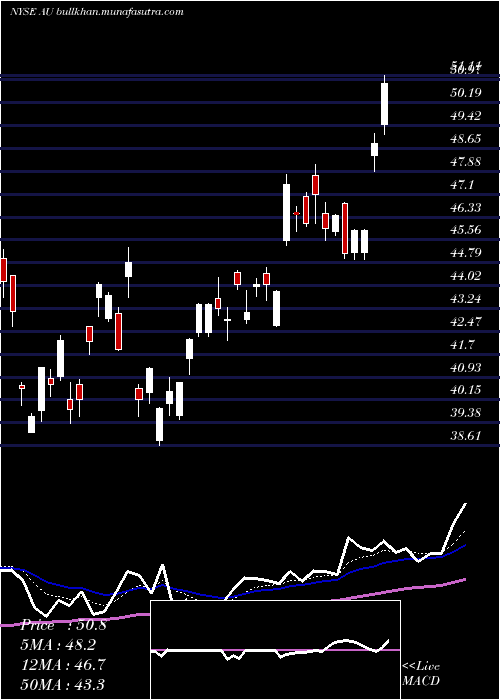Viewport: 500px width, 700px height.
Task: Click the MACD inset chart thumbnail
Action: [275, 650]
